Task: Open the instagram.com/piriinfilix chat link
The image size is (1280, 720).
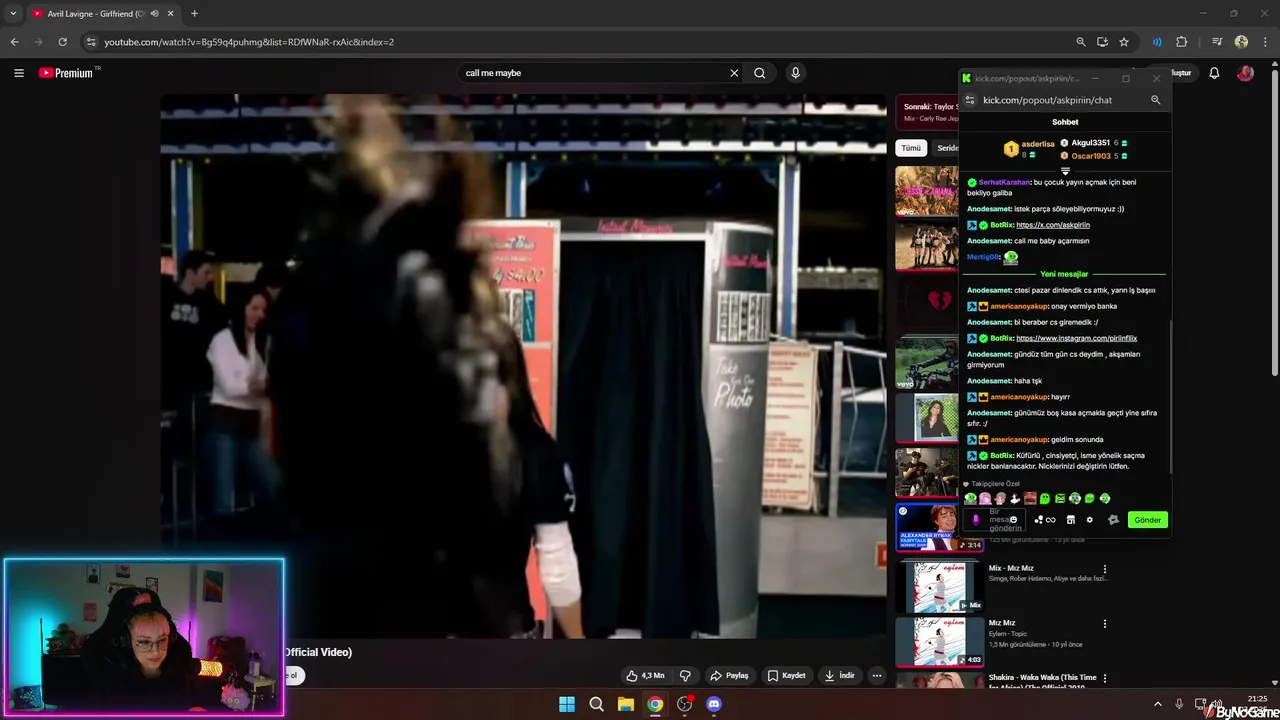Action: pyautogui.click(x=1076, y=338)
